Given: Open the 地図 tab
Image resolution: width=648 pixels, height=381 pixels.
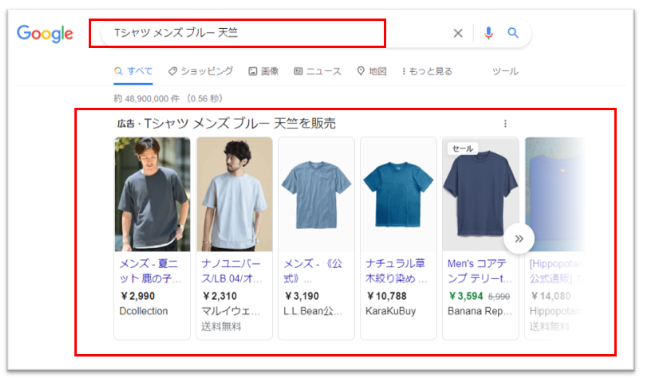Looking at the screenshot, I should (372, 71).
